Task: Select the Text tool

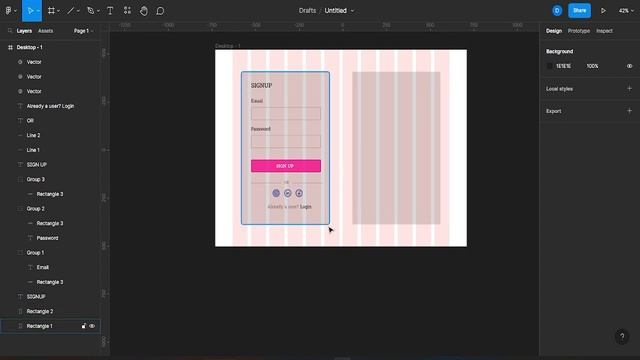Action: tap(110, 11)
